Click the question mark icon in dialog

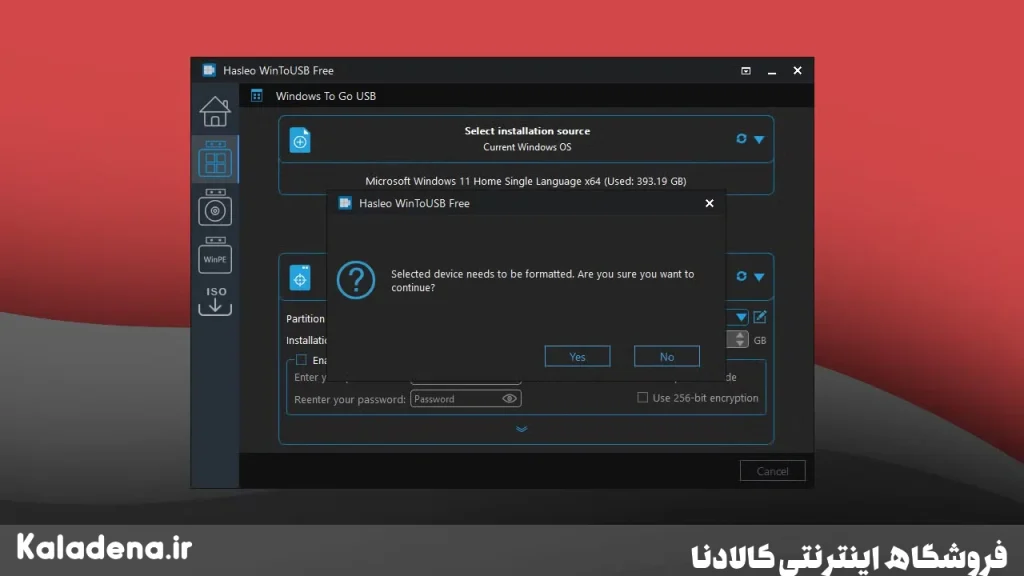(356, 280)
